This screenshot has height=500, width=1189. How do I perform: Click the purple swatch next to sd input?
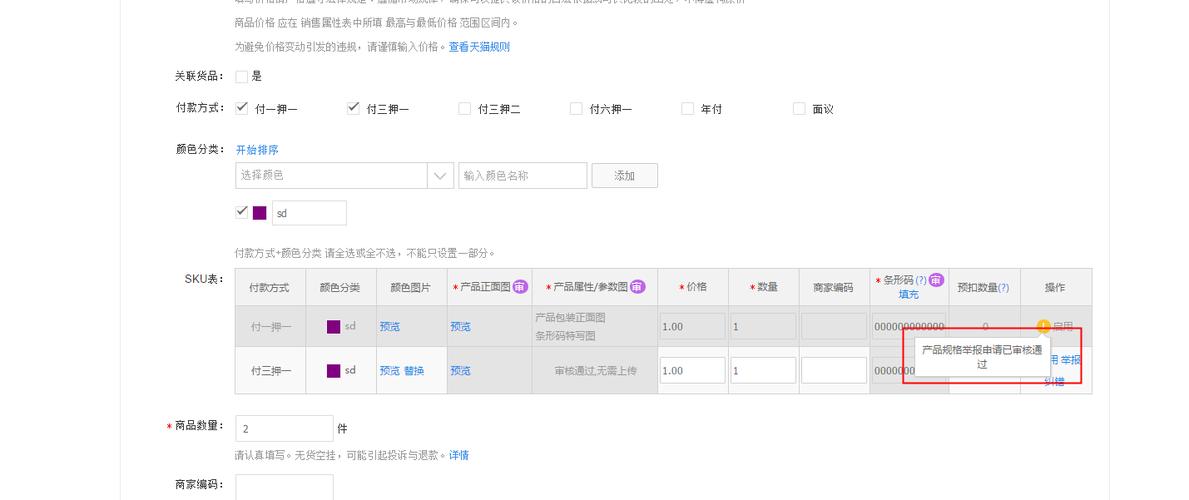tap(259, 213)
